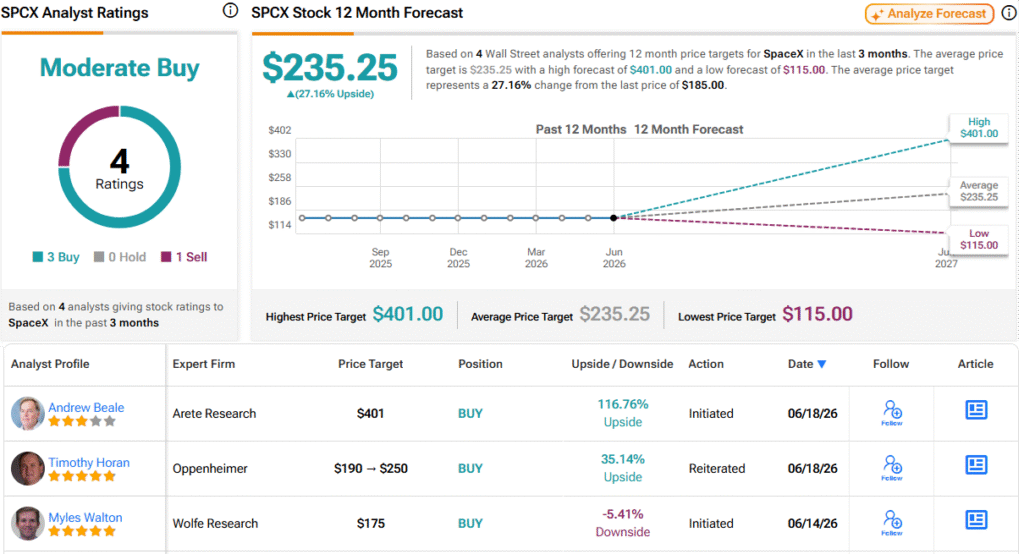Click the Highest Price Target $401.00 value
1024x554 pixels.
pos(408,314)
